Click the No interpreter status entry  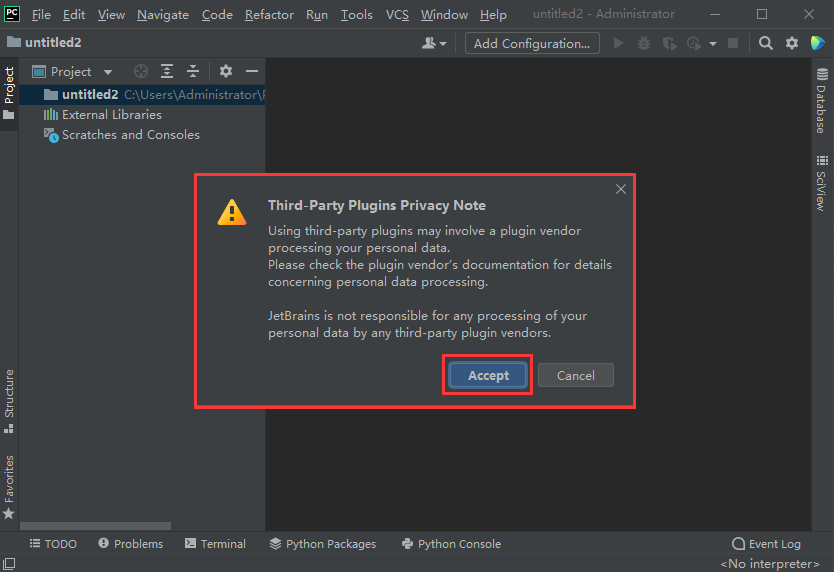click(x=770, y=563)
